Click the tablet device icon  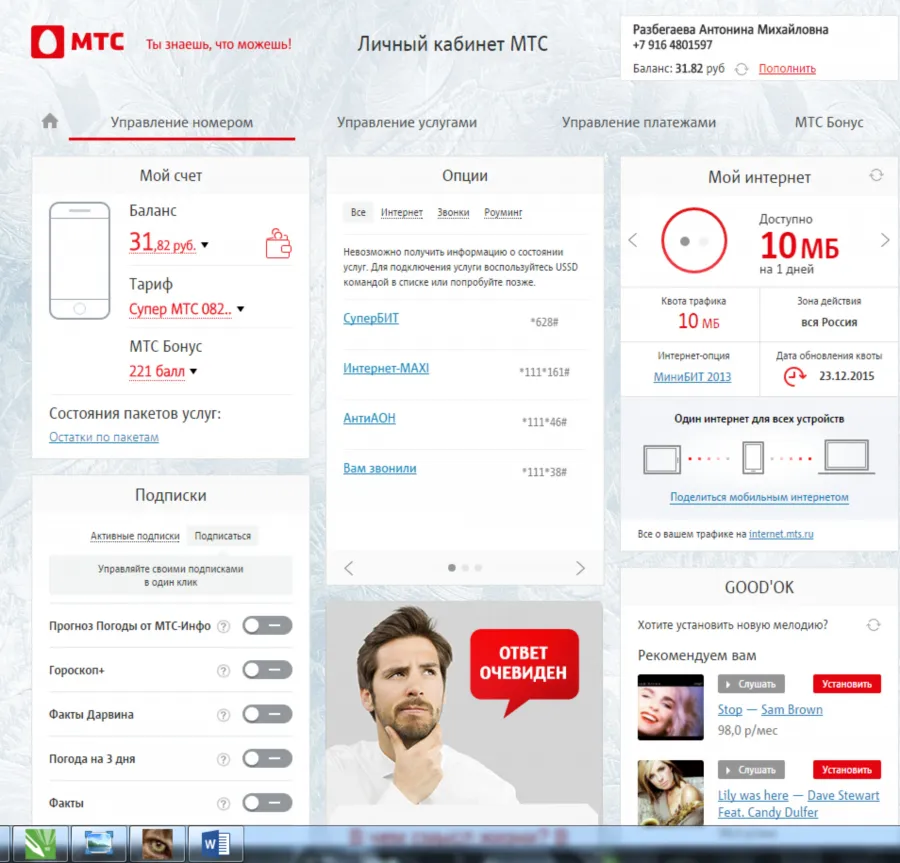(662, 459)
